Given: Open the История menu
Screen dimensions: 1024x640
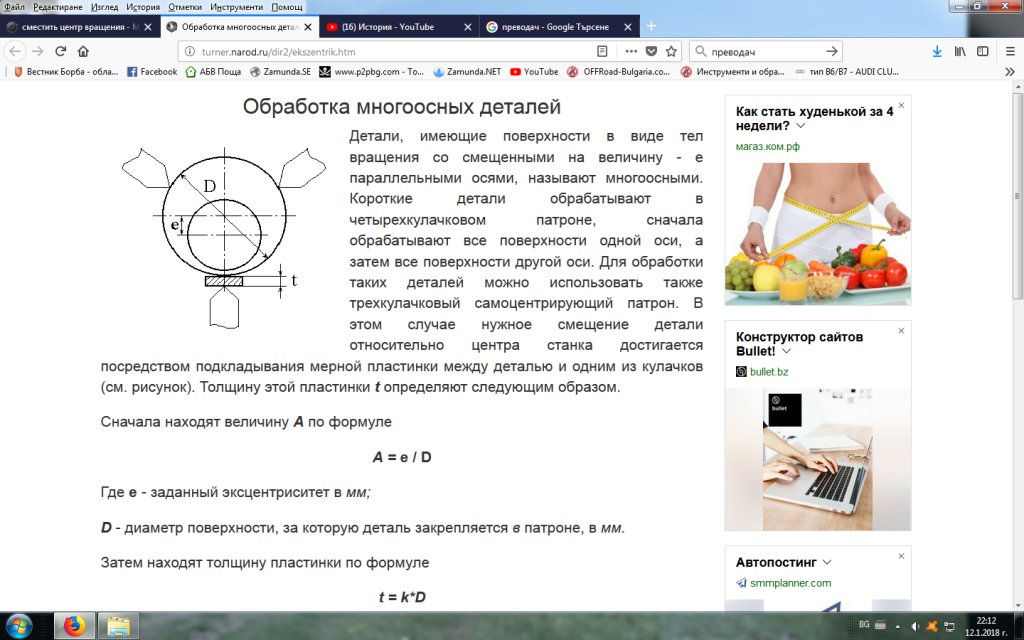Looking at the screenshot, I should click(x=142, y=7).
